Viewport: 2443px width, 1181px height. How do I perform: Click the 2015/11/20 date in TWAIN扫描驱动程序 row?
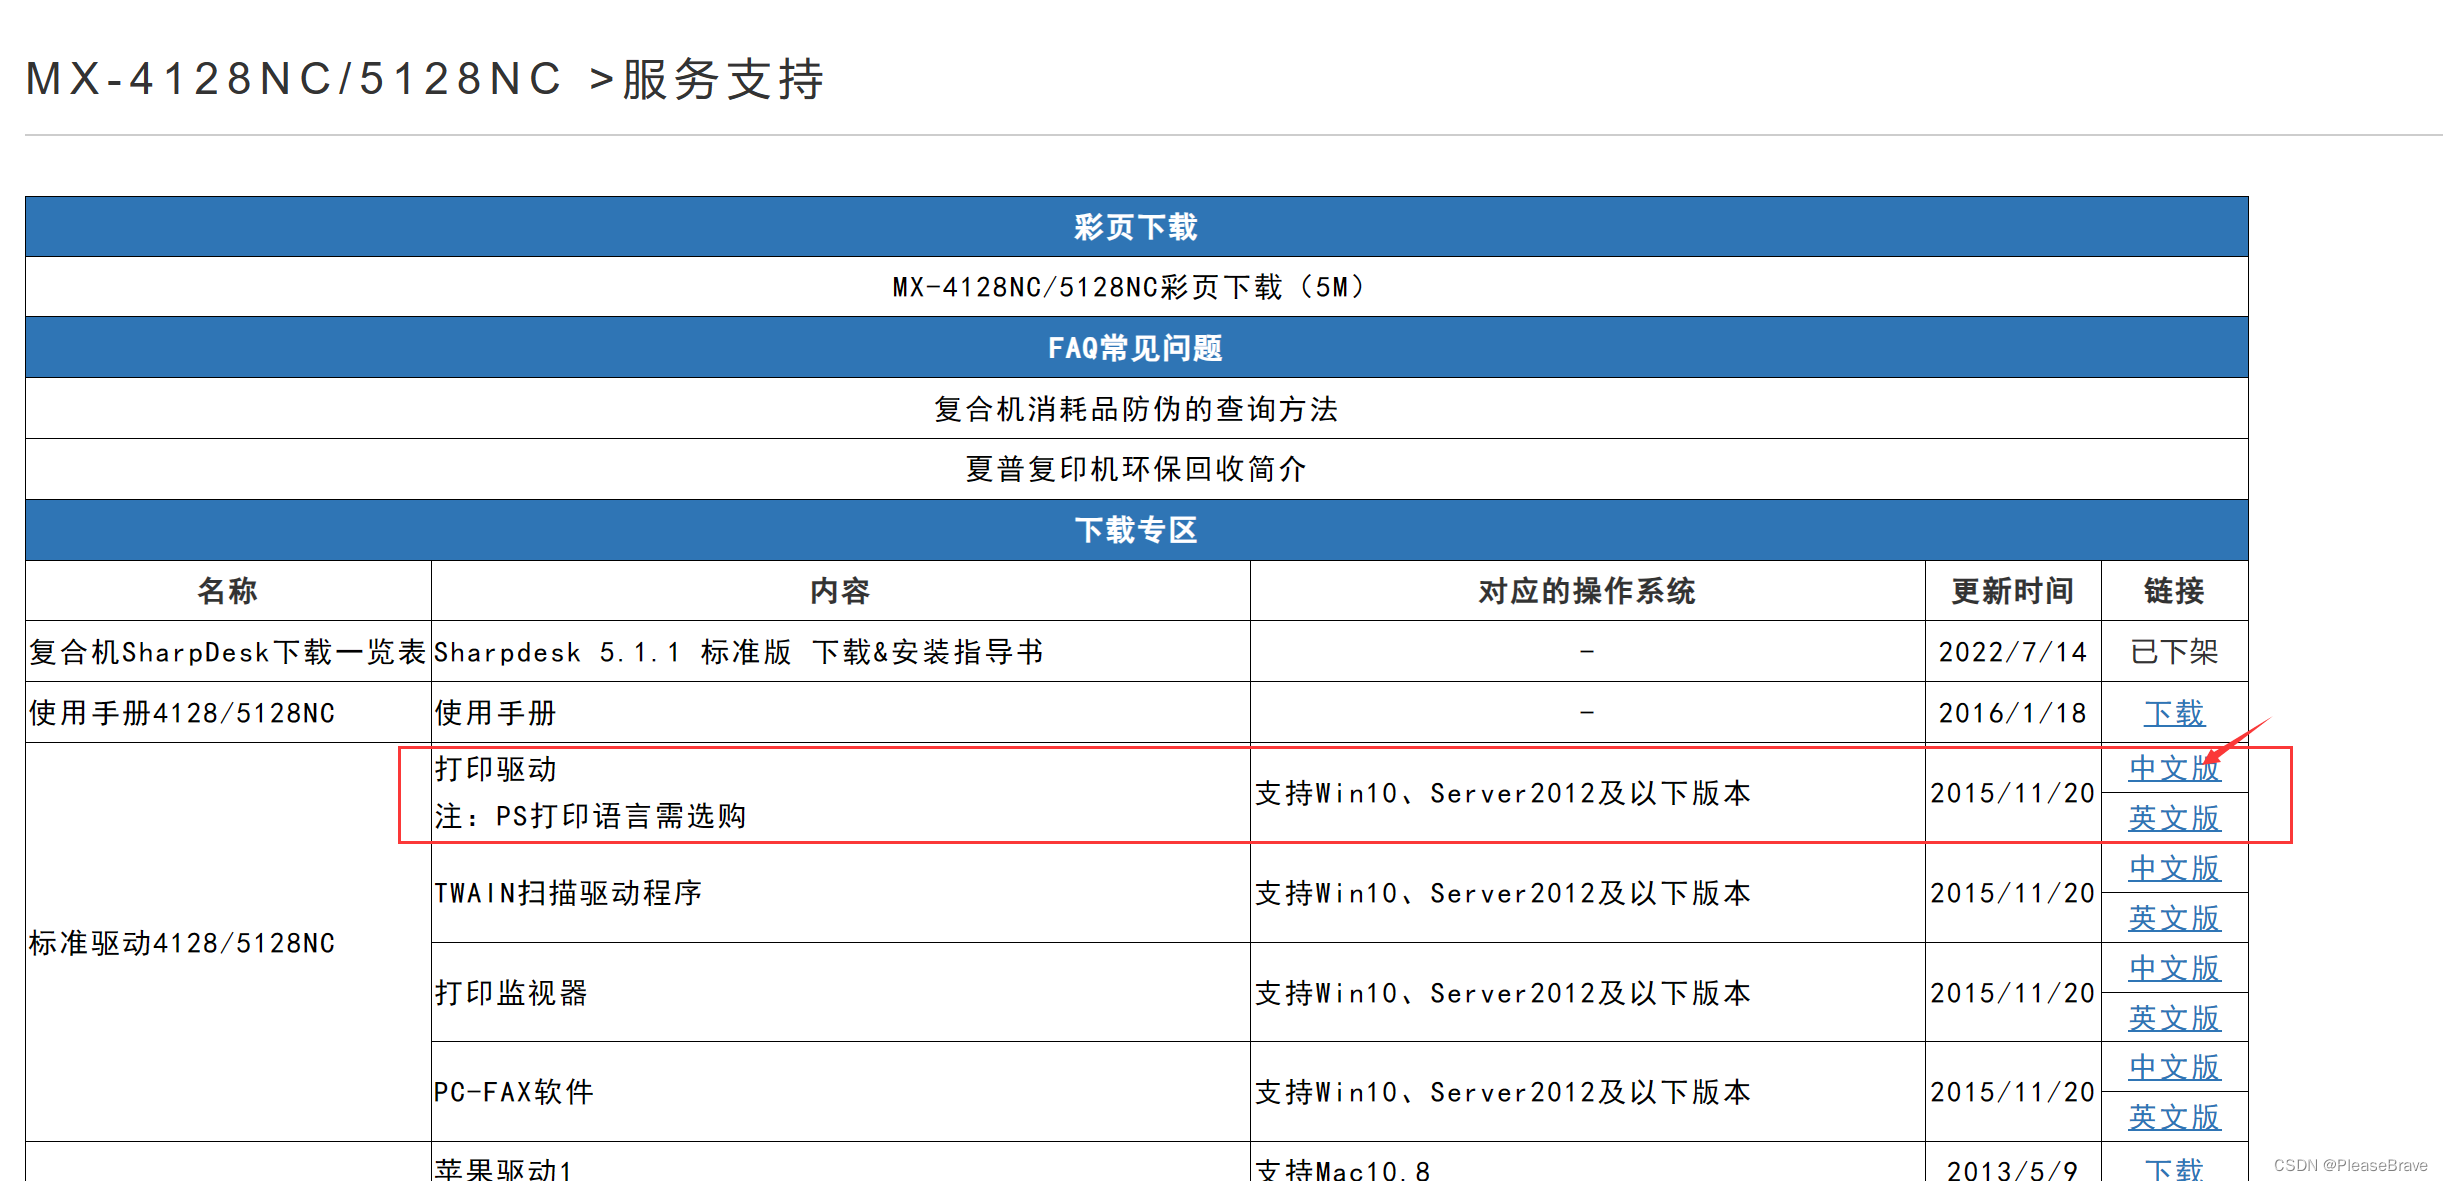click(2013, 893)
